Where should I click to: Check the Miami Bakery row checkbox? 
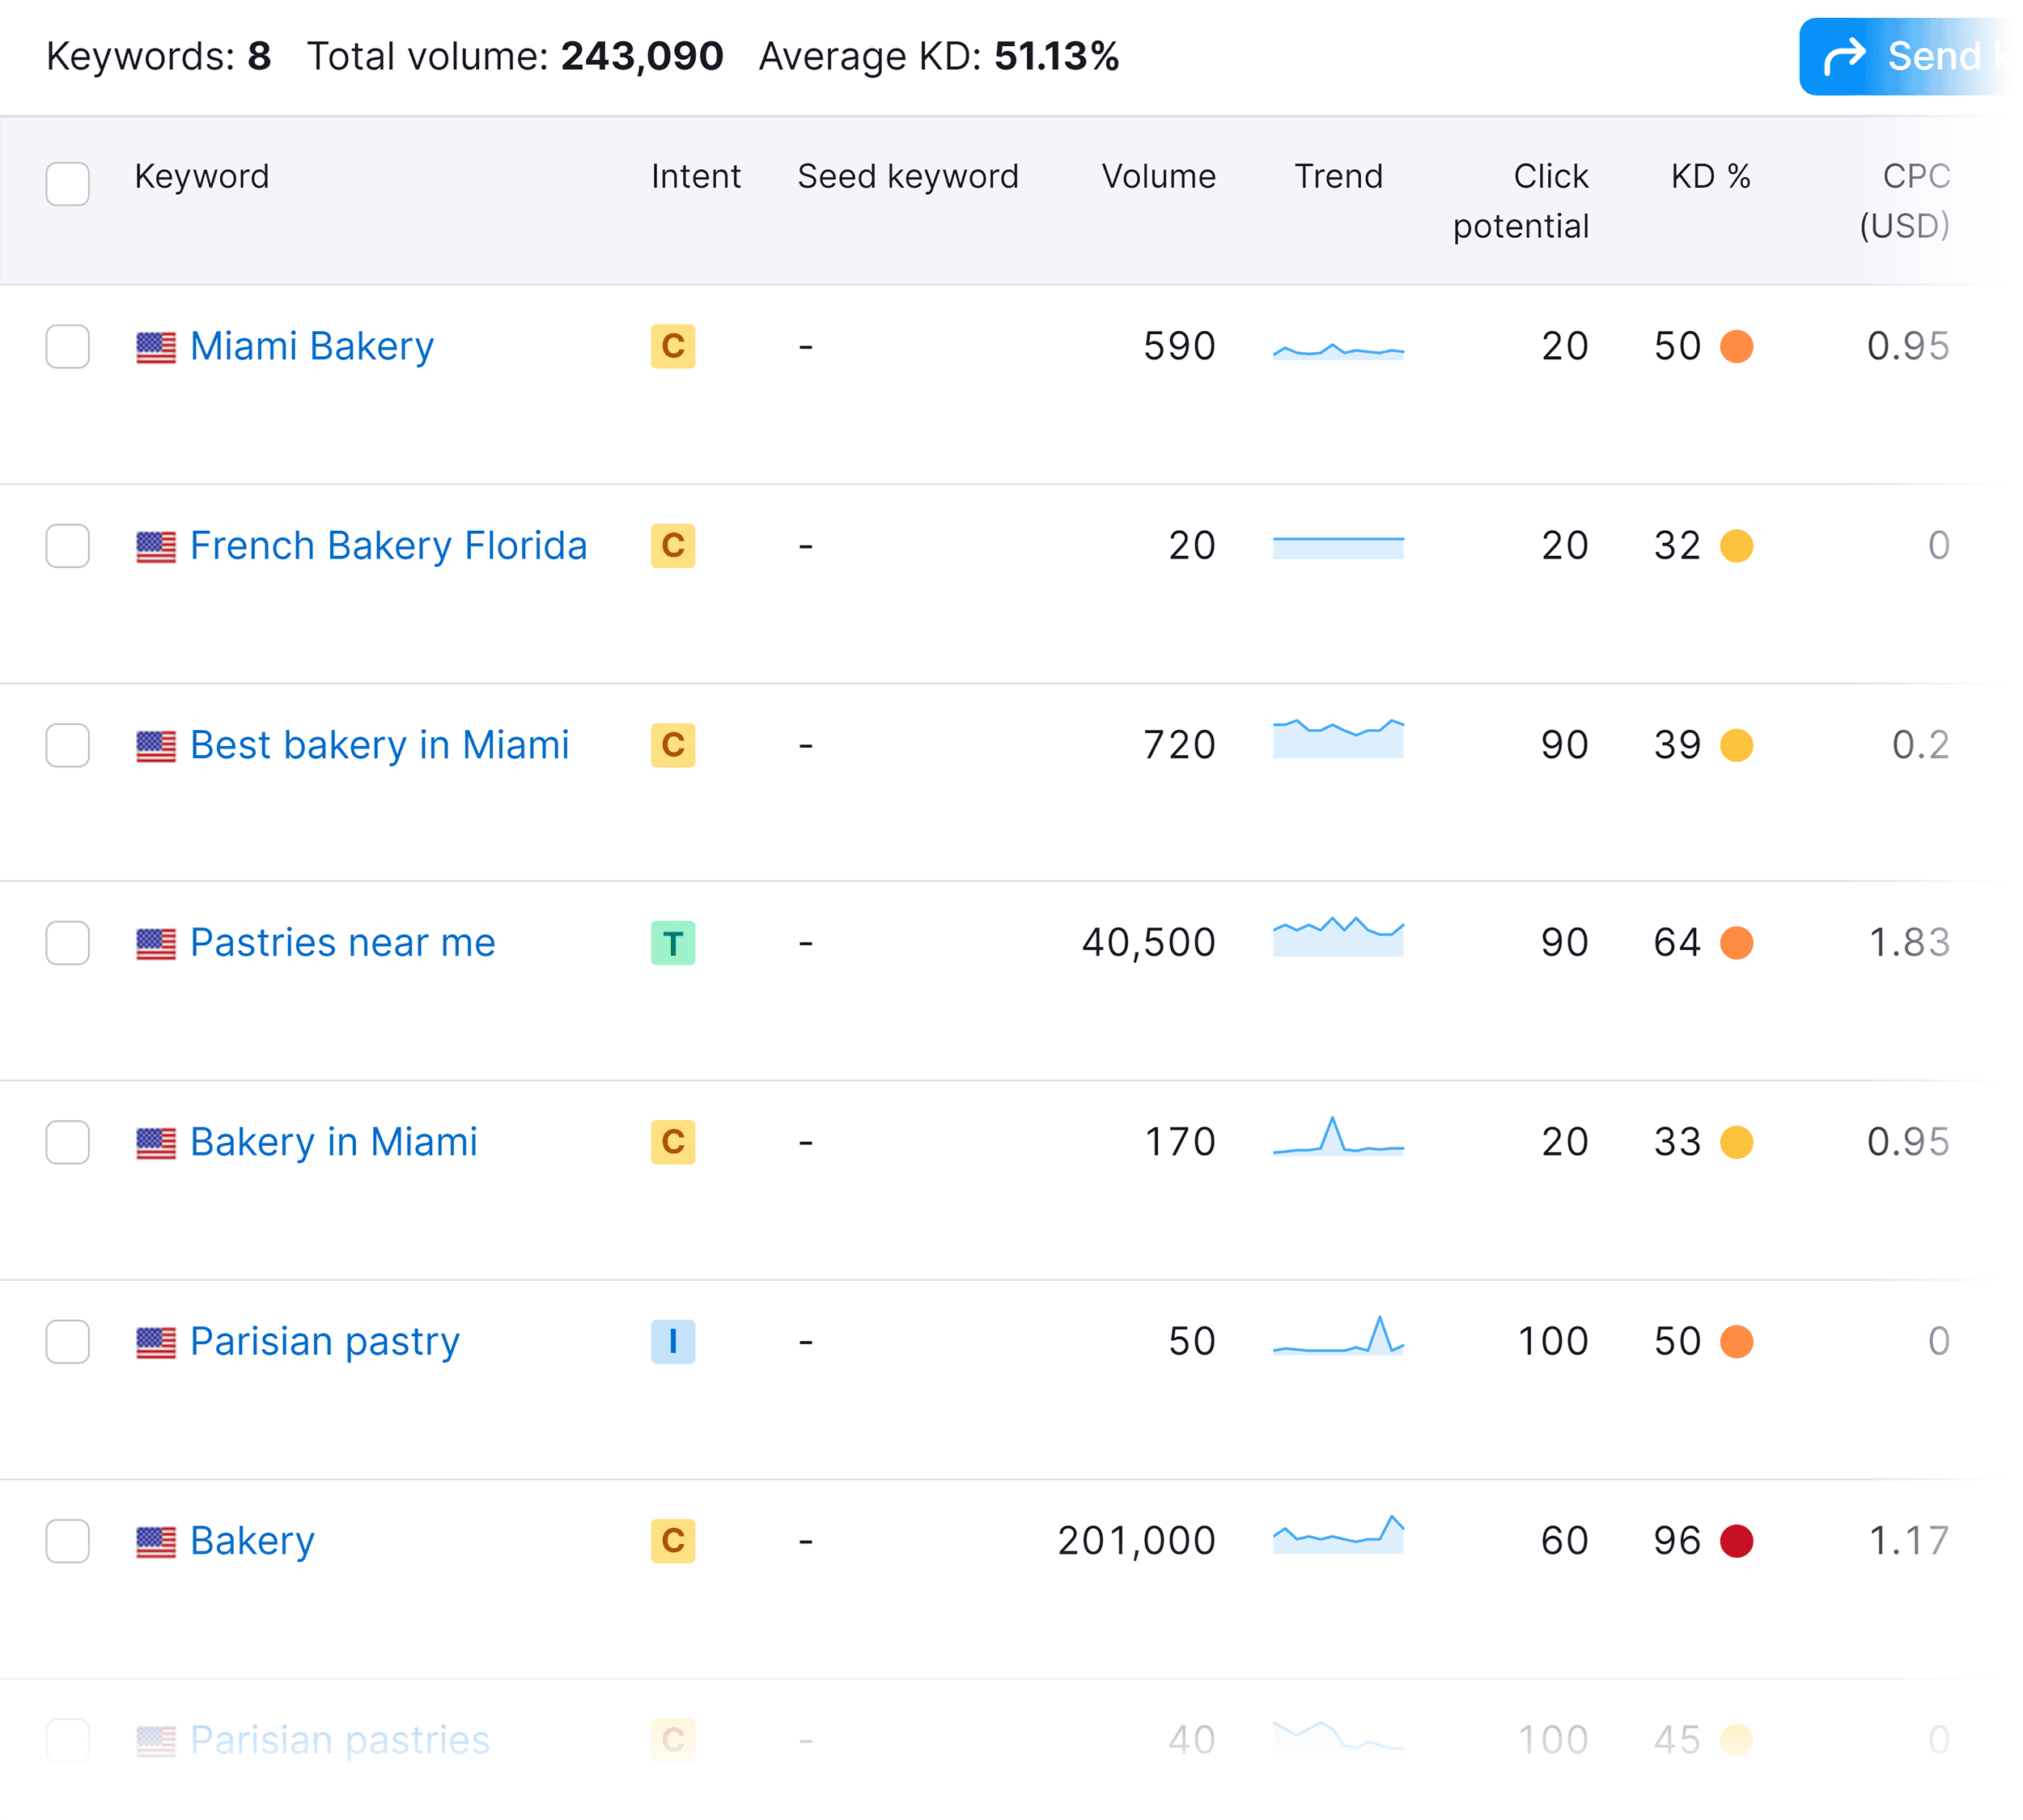click(x=67, y=347)
